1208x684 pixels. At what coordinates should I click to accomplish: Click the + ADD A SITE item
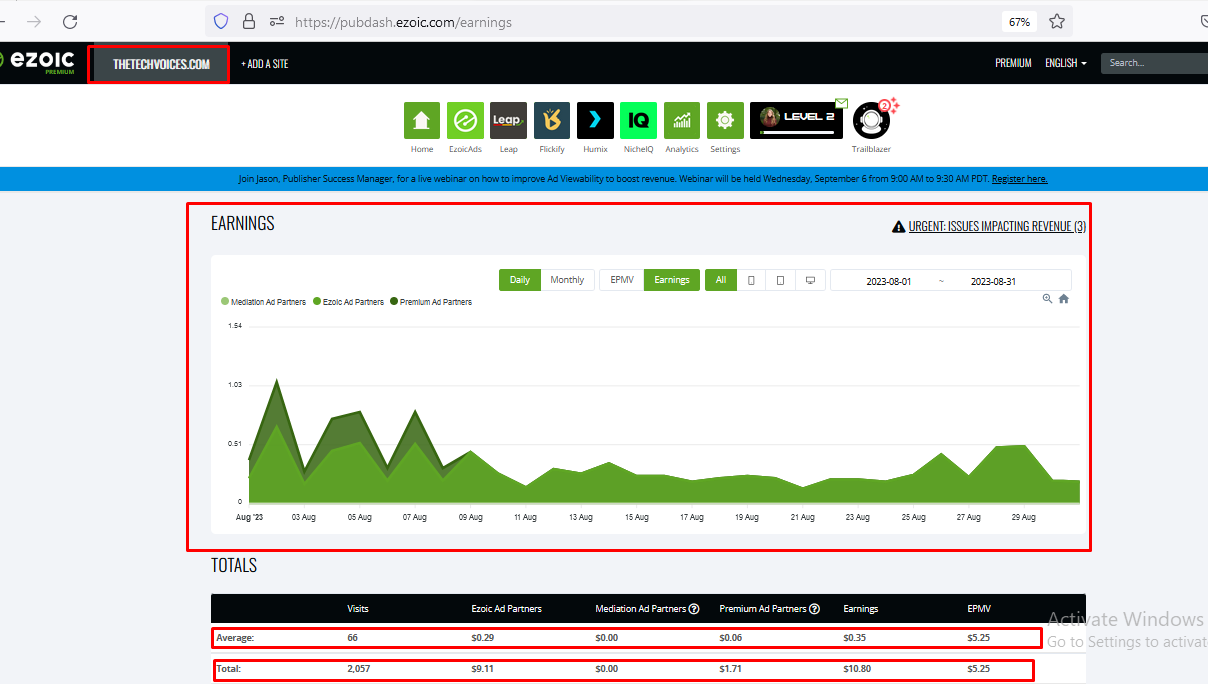coord(264,64)
